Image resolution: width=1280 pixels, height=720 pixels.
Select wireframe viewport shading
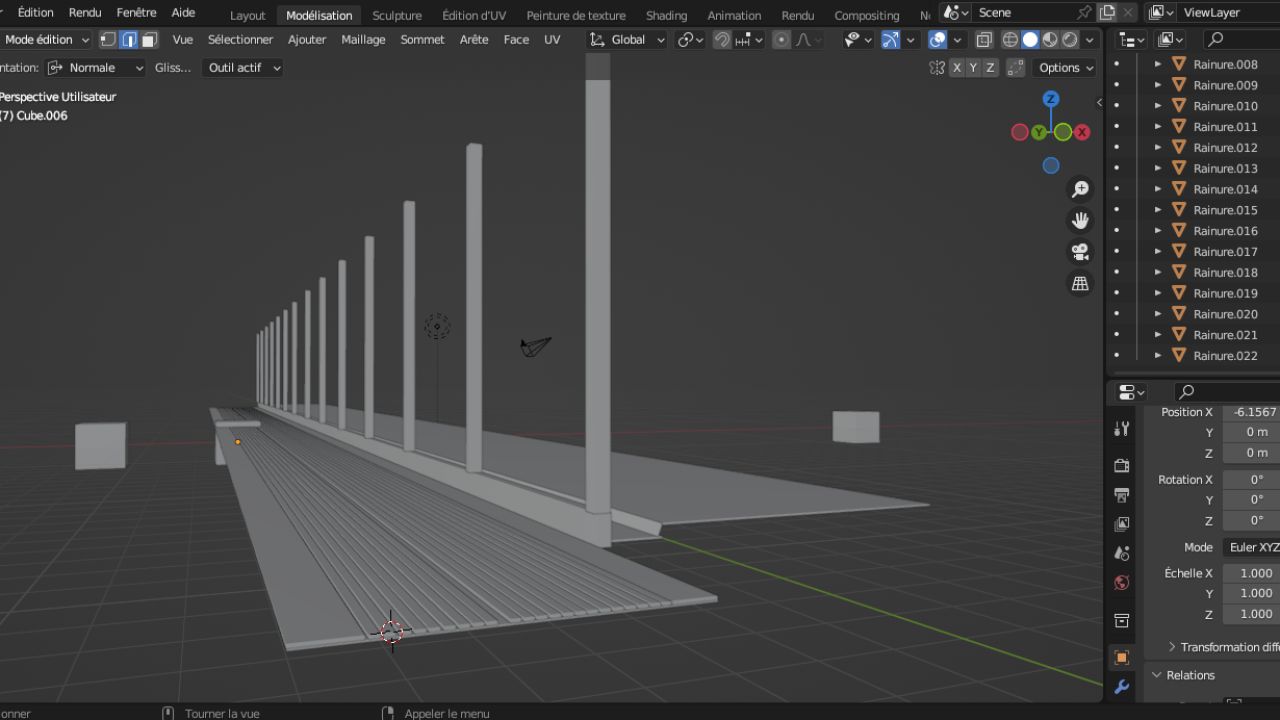click(x=1010, y=40)
